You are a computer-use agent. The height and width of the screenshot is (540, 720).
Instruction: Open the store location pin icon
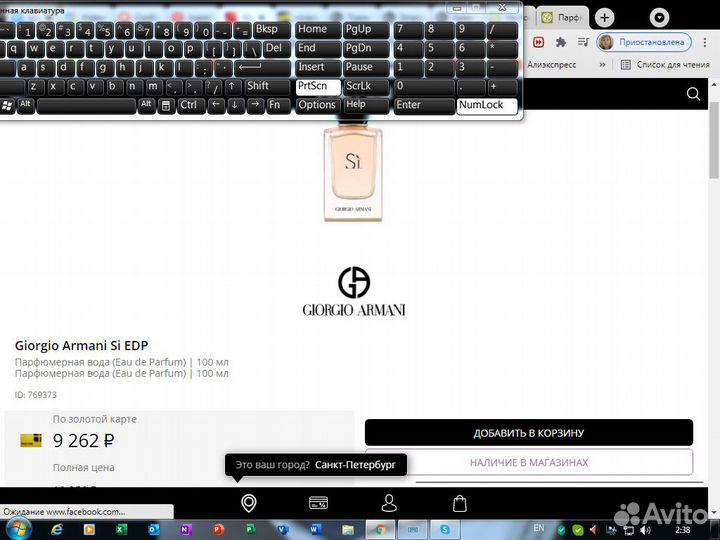pyautogui.click(x=248, y=503)
